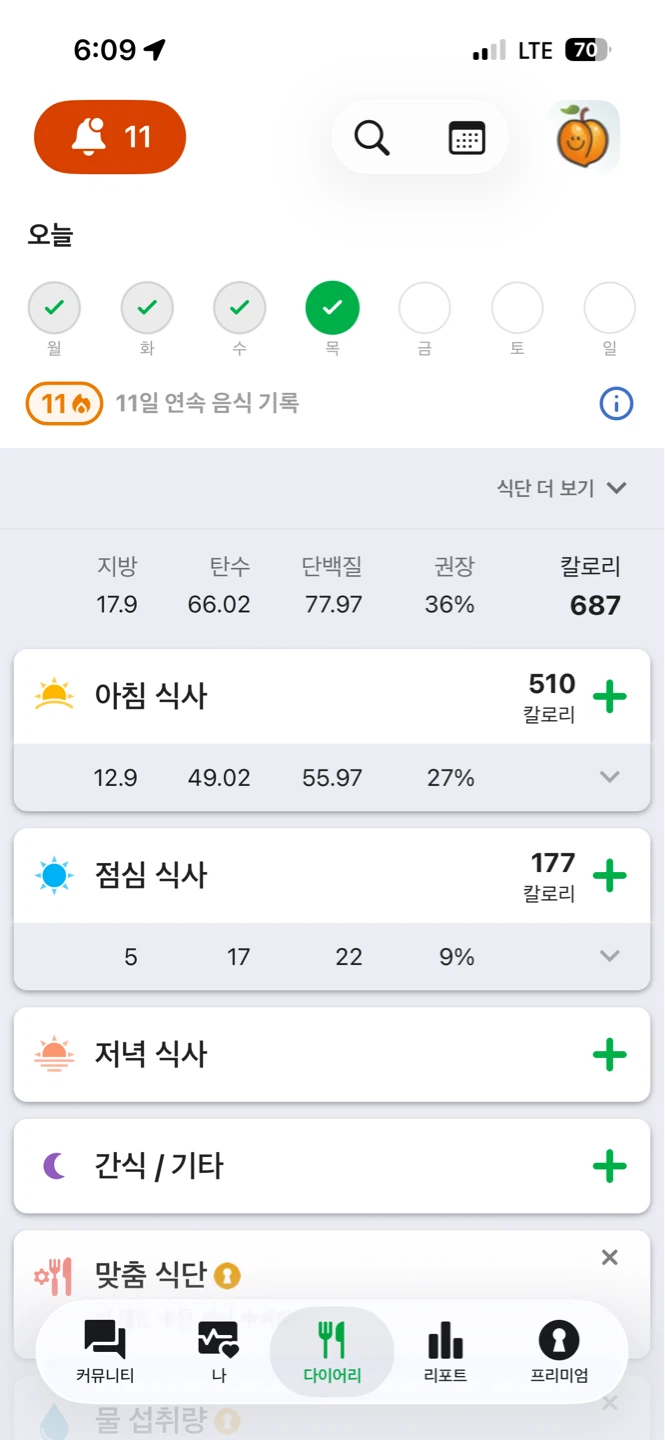This screenshot has height=1440, width=665.
Task: Select the 목 day green check circle
Action: pyautogui.click(x=332, y=308)
